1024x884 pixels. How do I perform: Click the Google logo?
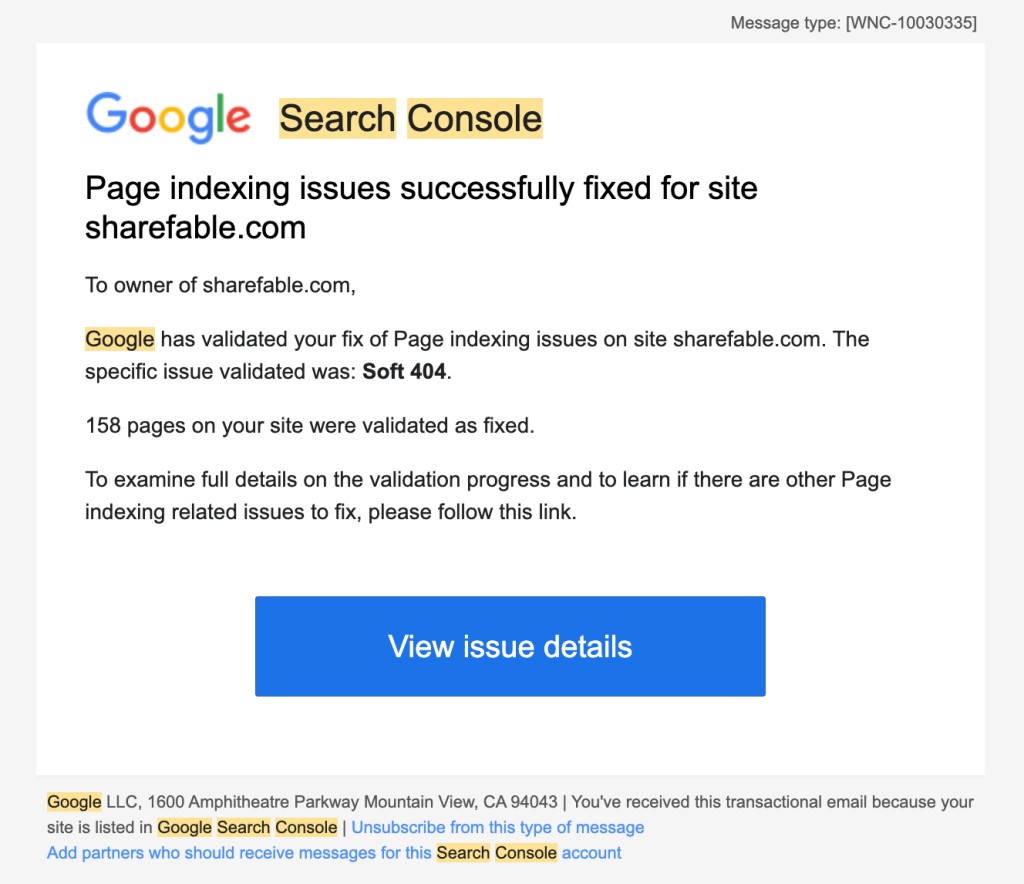point(169,117)
